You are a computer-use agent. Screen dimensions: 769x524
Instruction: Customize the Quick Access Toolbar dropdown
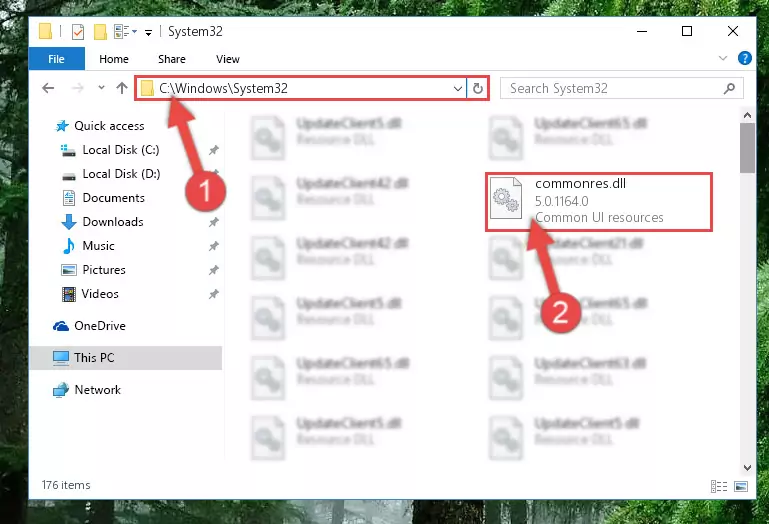pyautogui.click(x=148, y=33)
